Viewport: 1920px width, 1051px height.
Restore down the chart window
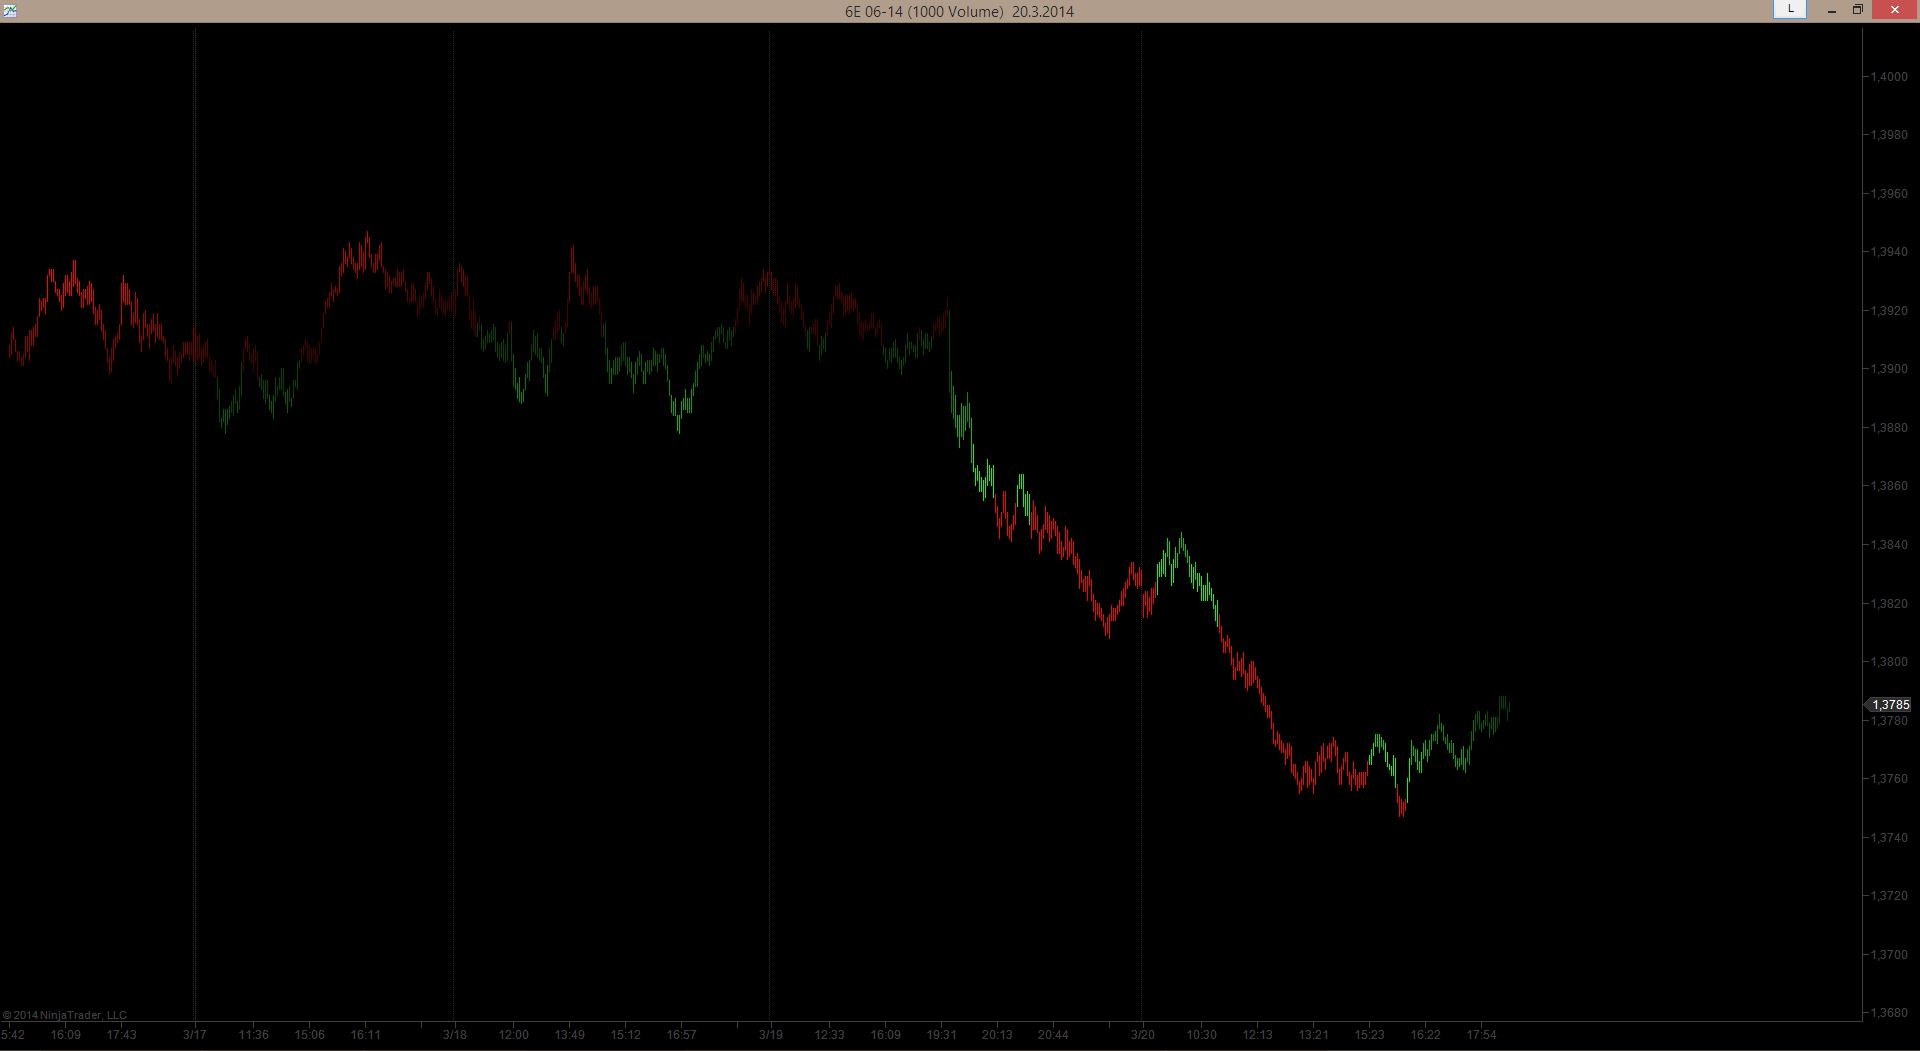coord(1857,11)
